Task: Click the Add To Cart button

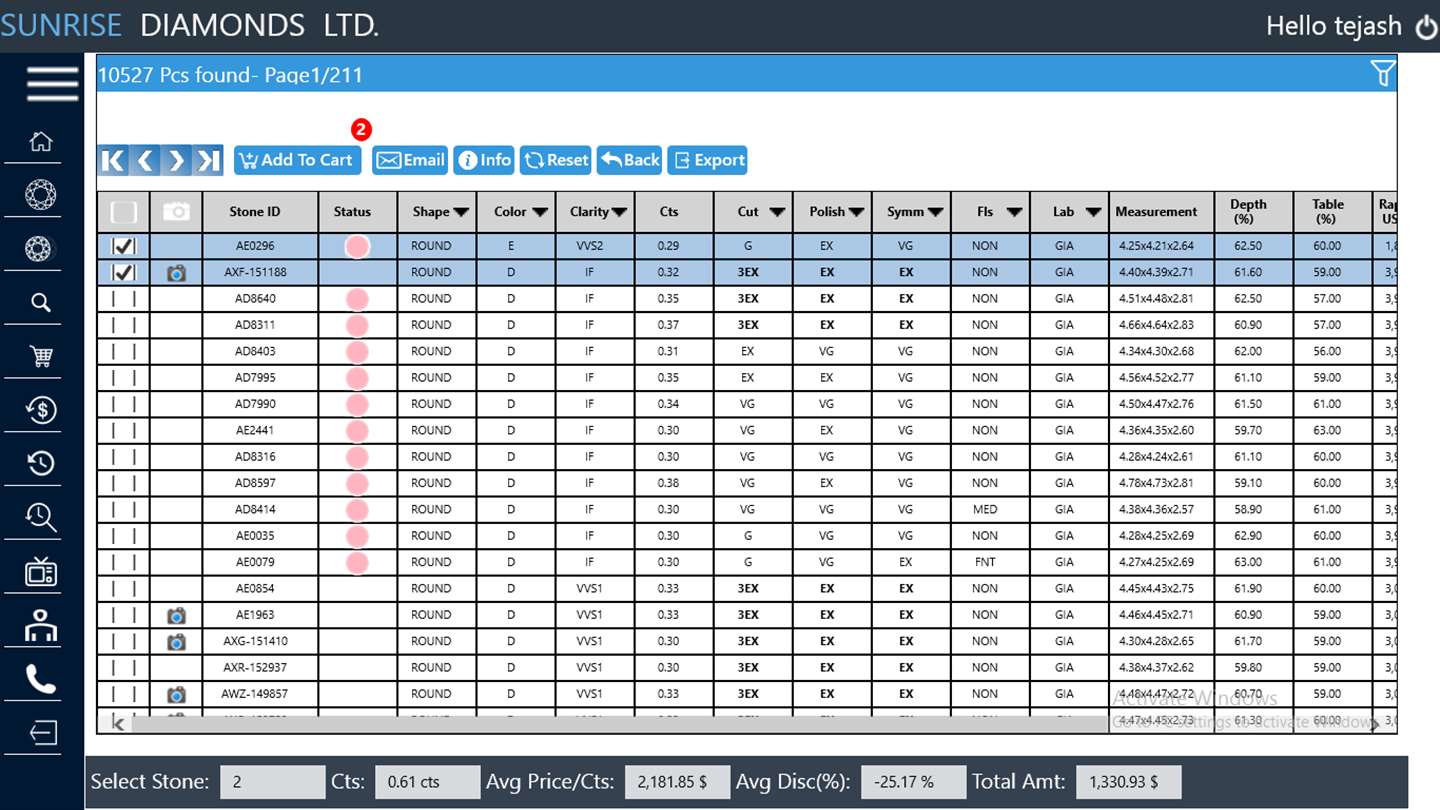Action: [297, 160]
